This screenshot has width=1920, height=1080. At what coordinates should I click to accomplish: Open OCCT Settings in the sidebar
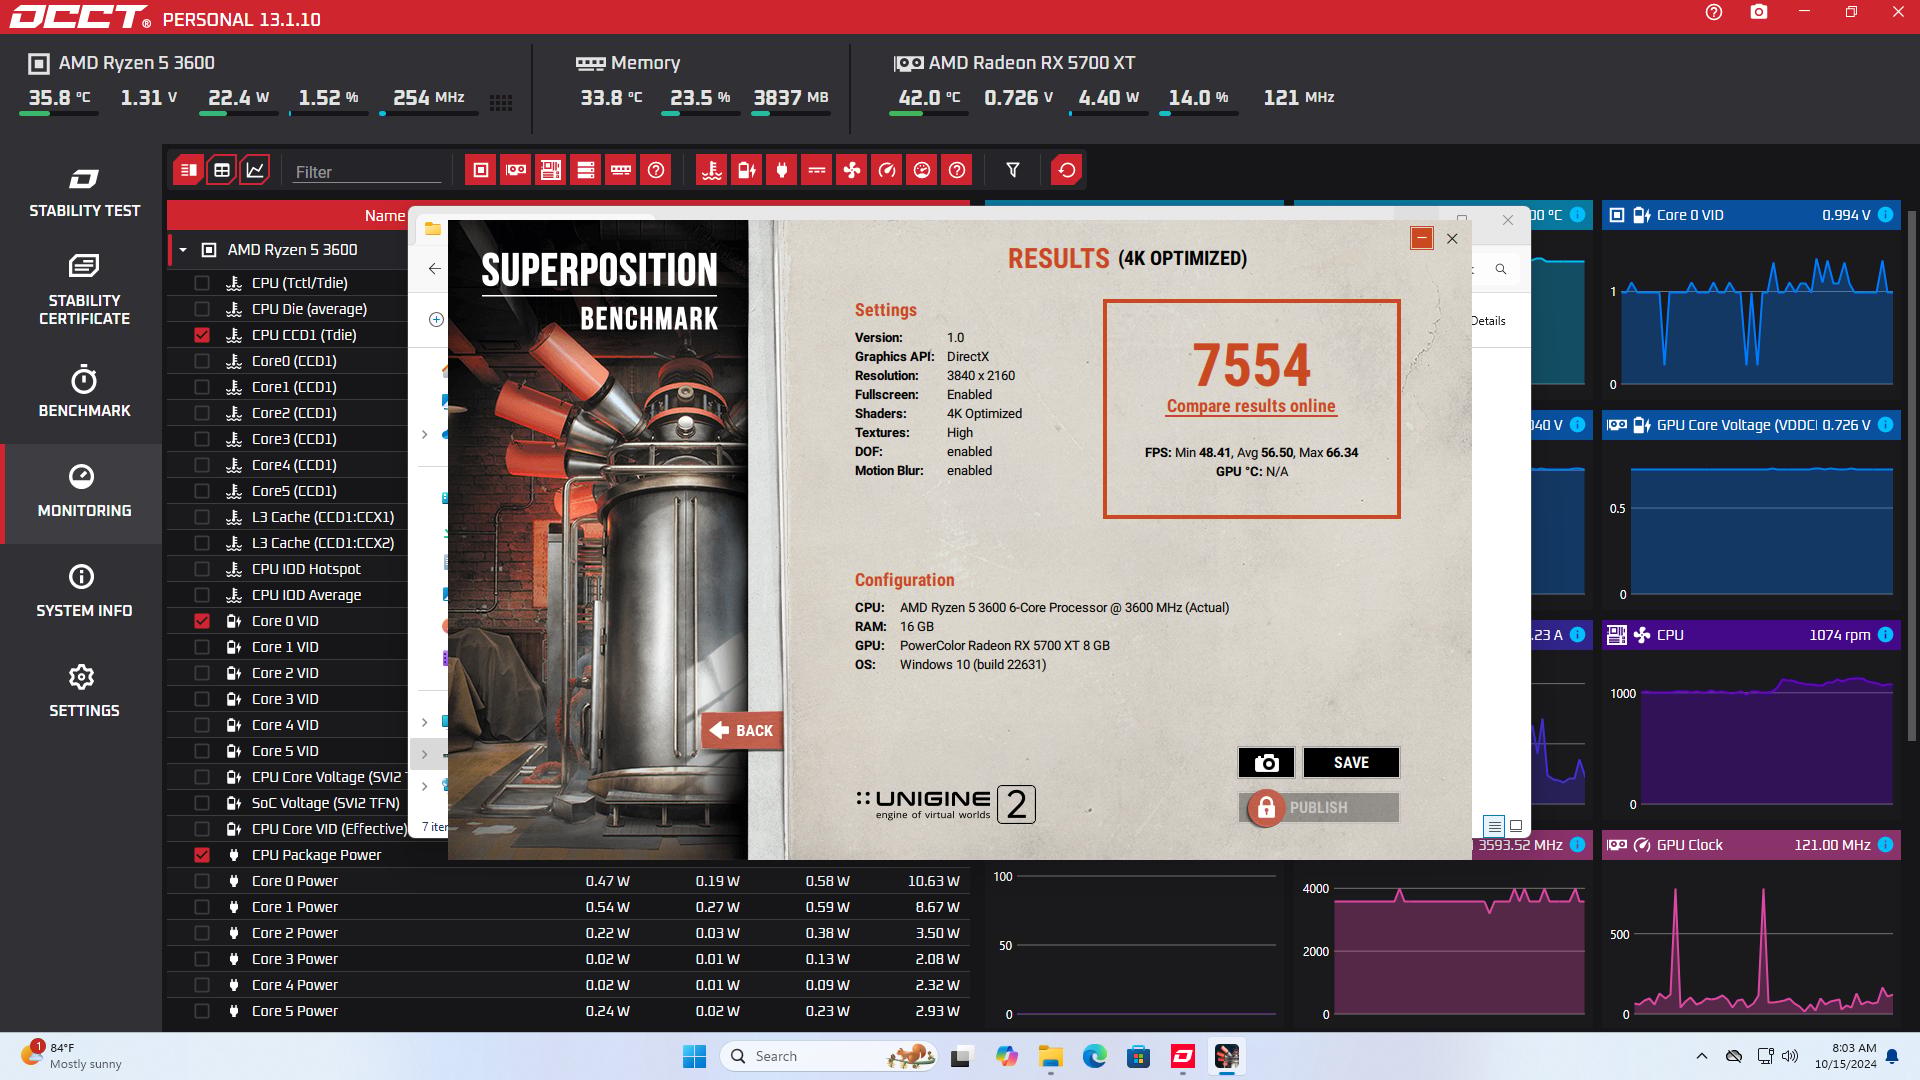pyautogui.click(x=84, y=693)
